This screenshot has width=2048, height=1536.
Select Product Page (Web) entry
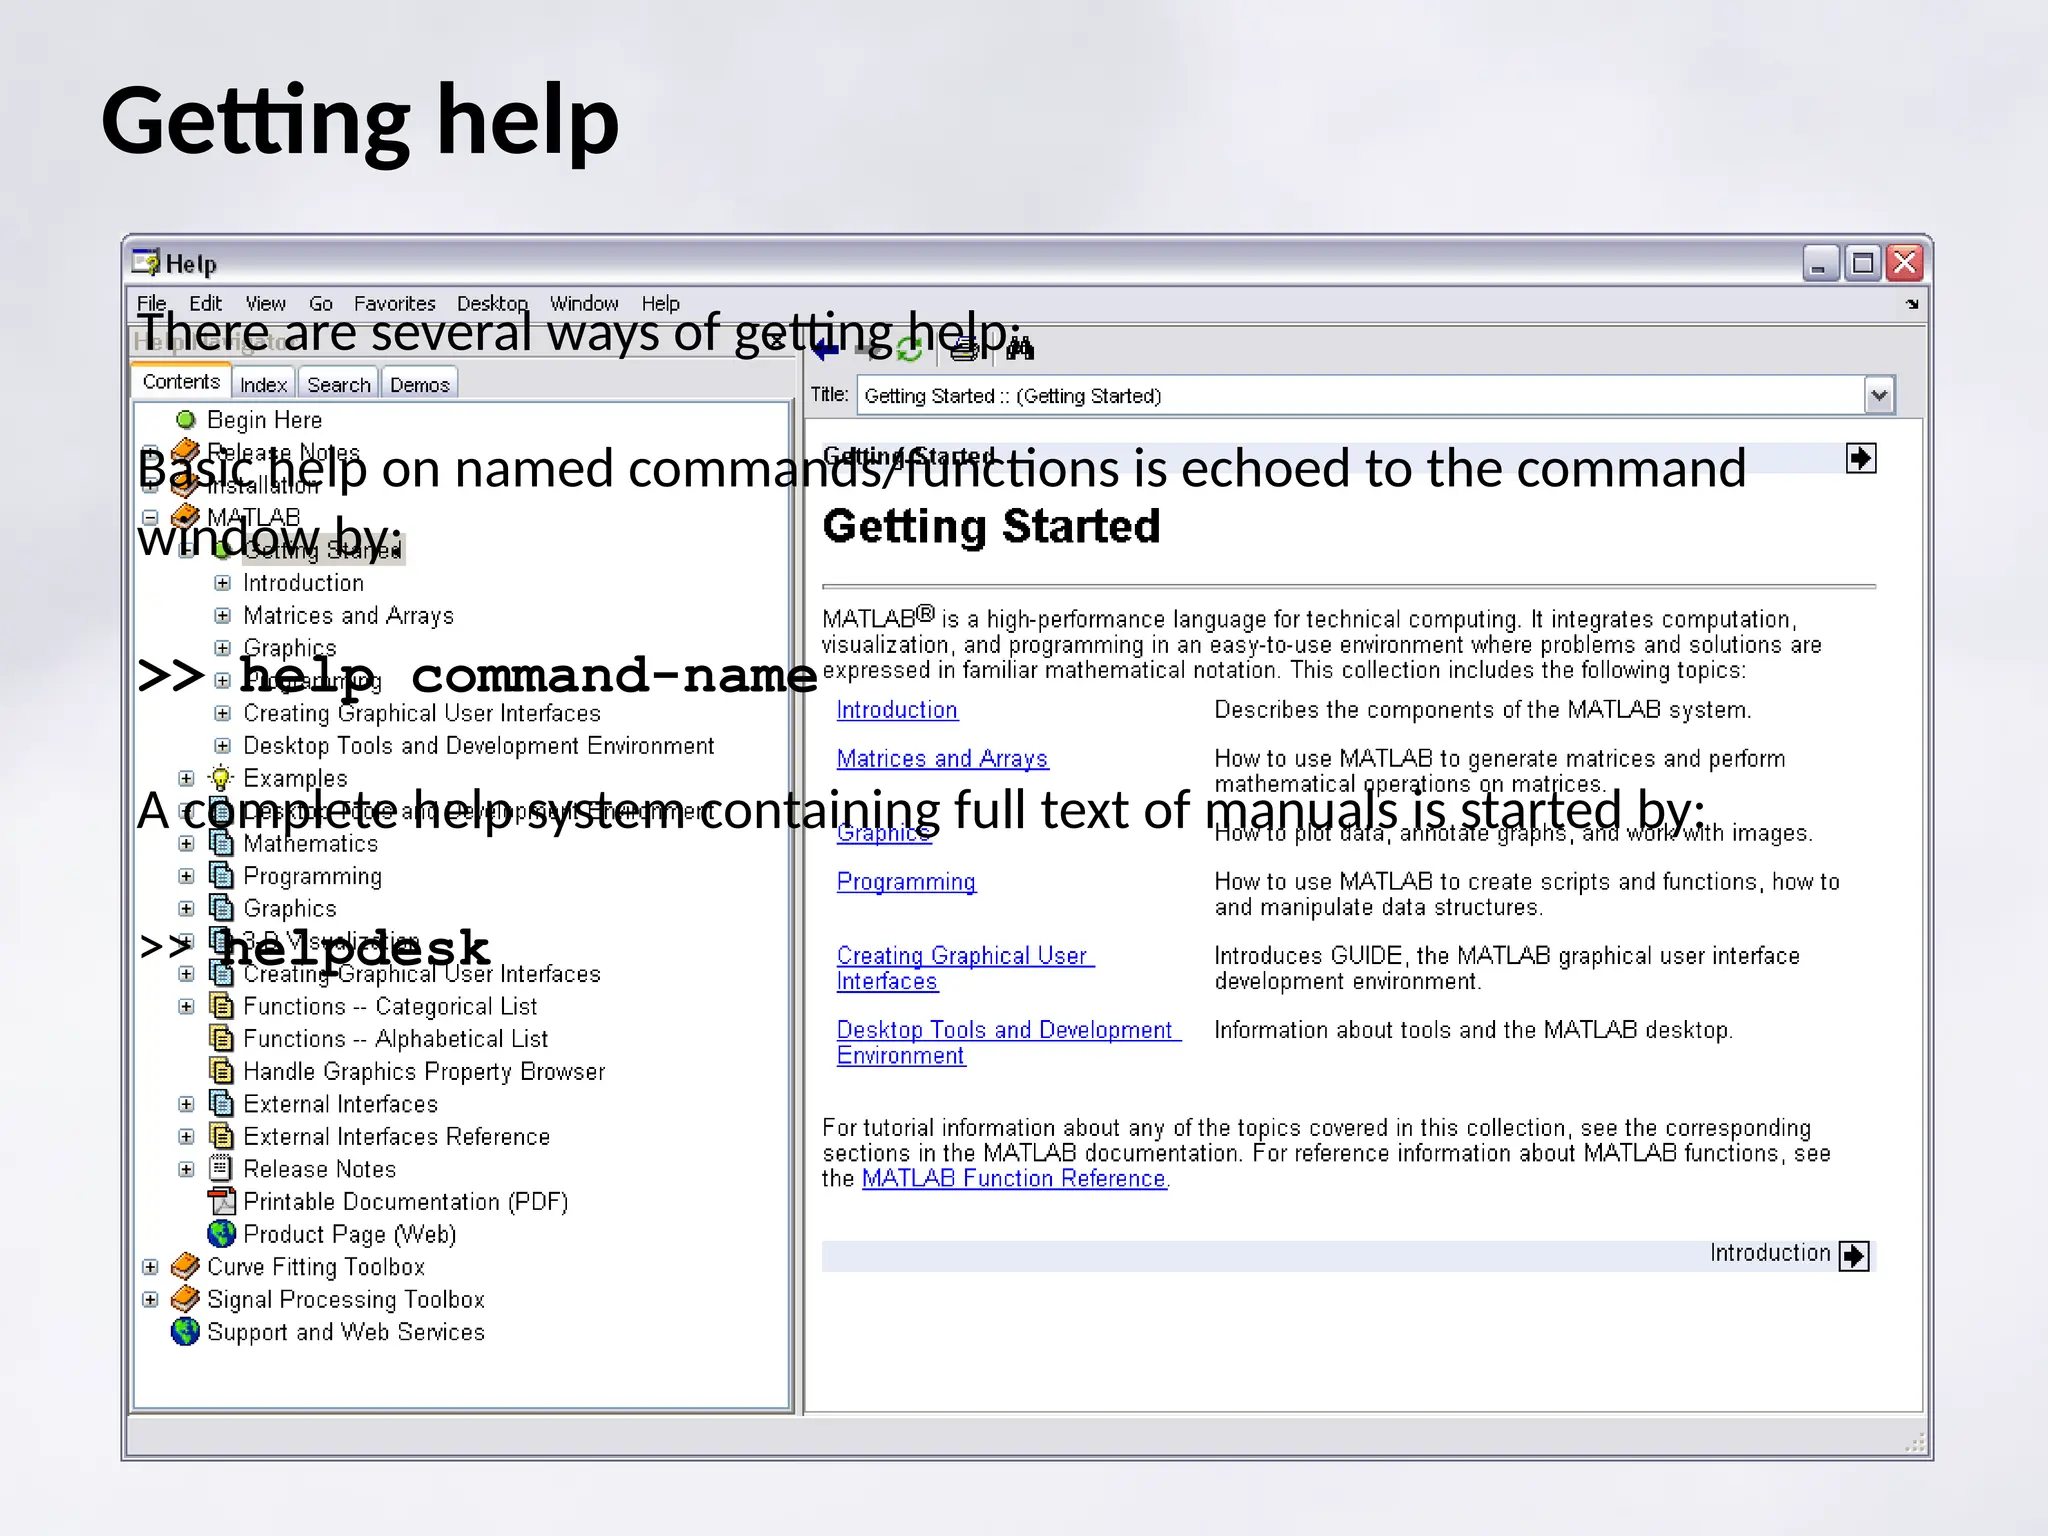pyautogui.click(x=349, y=1234)
